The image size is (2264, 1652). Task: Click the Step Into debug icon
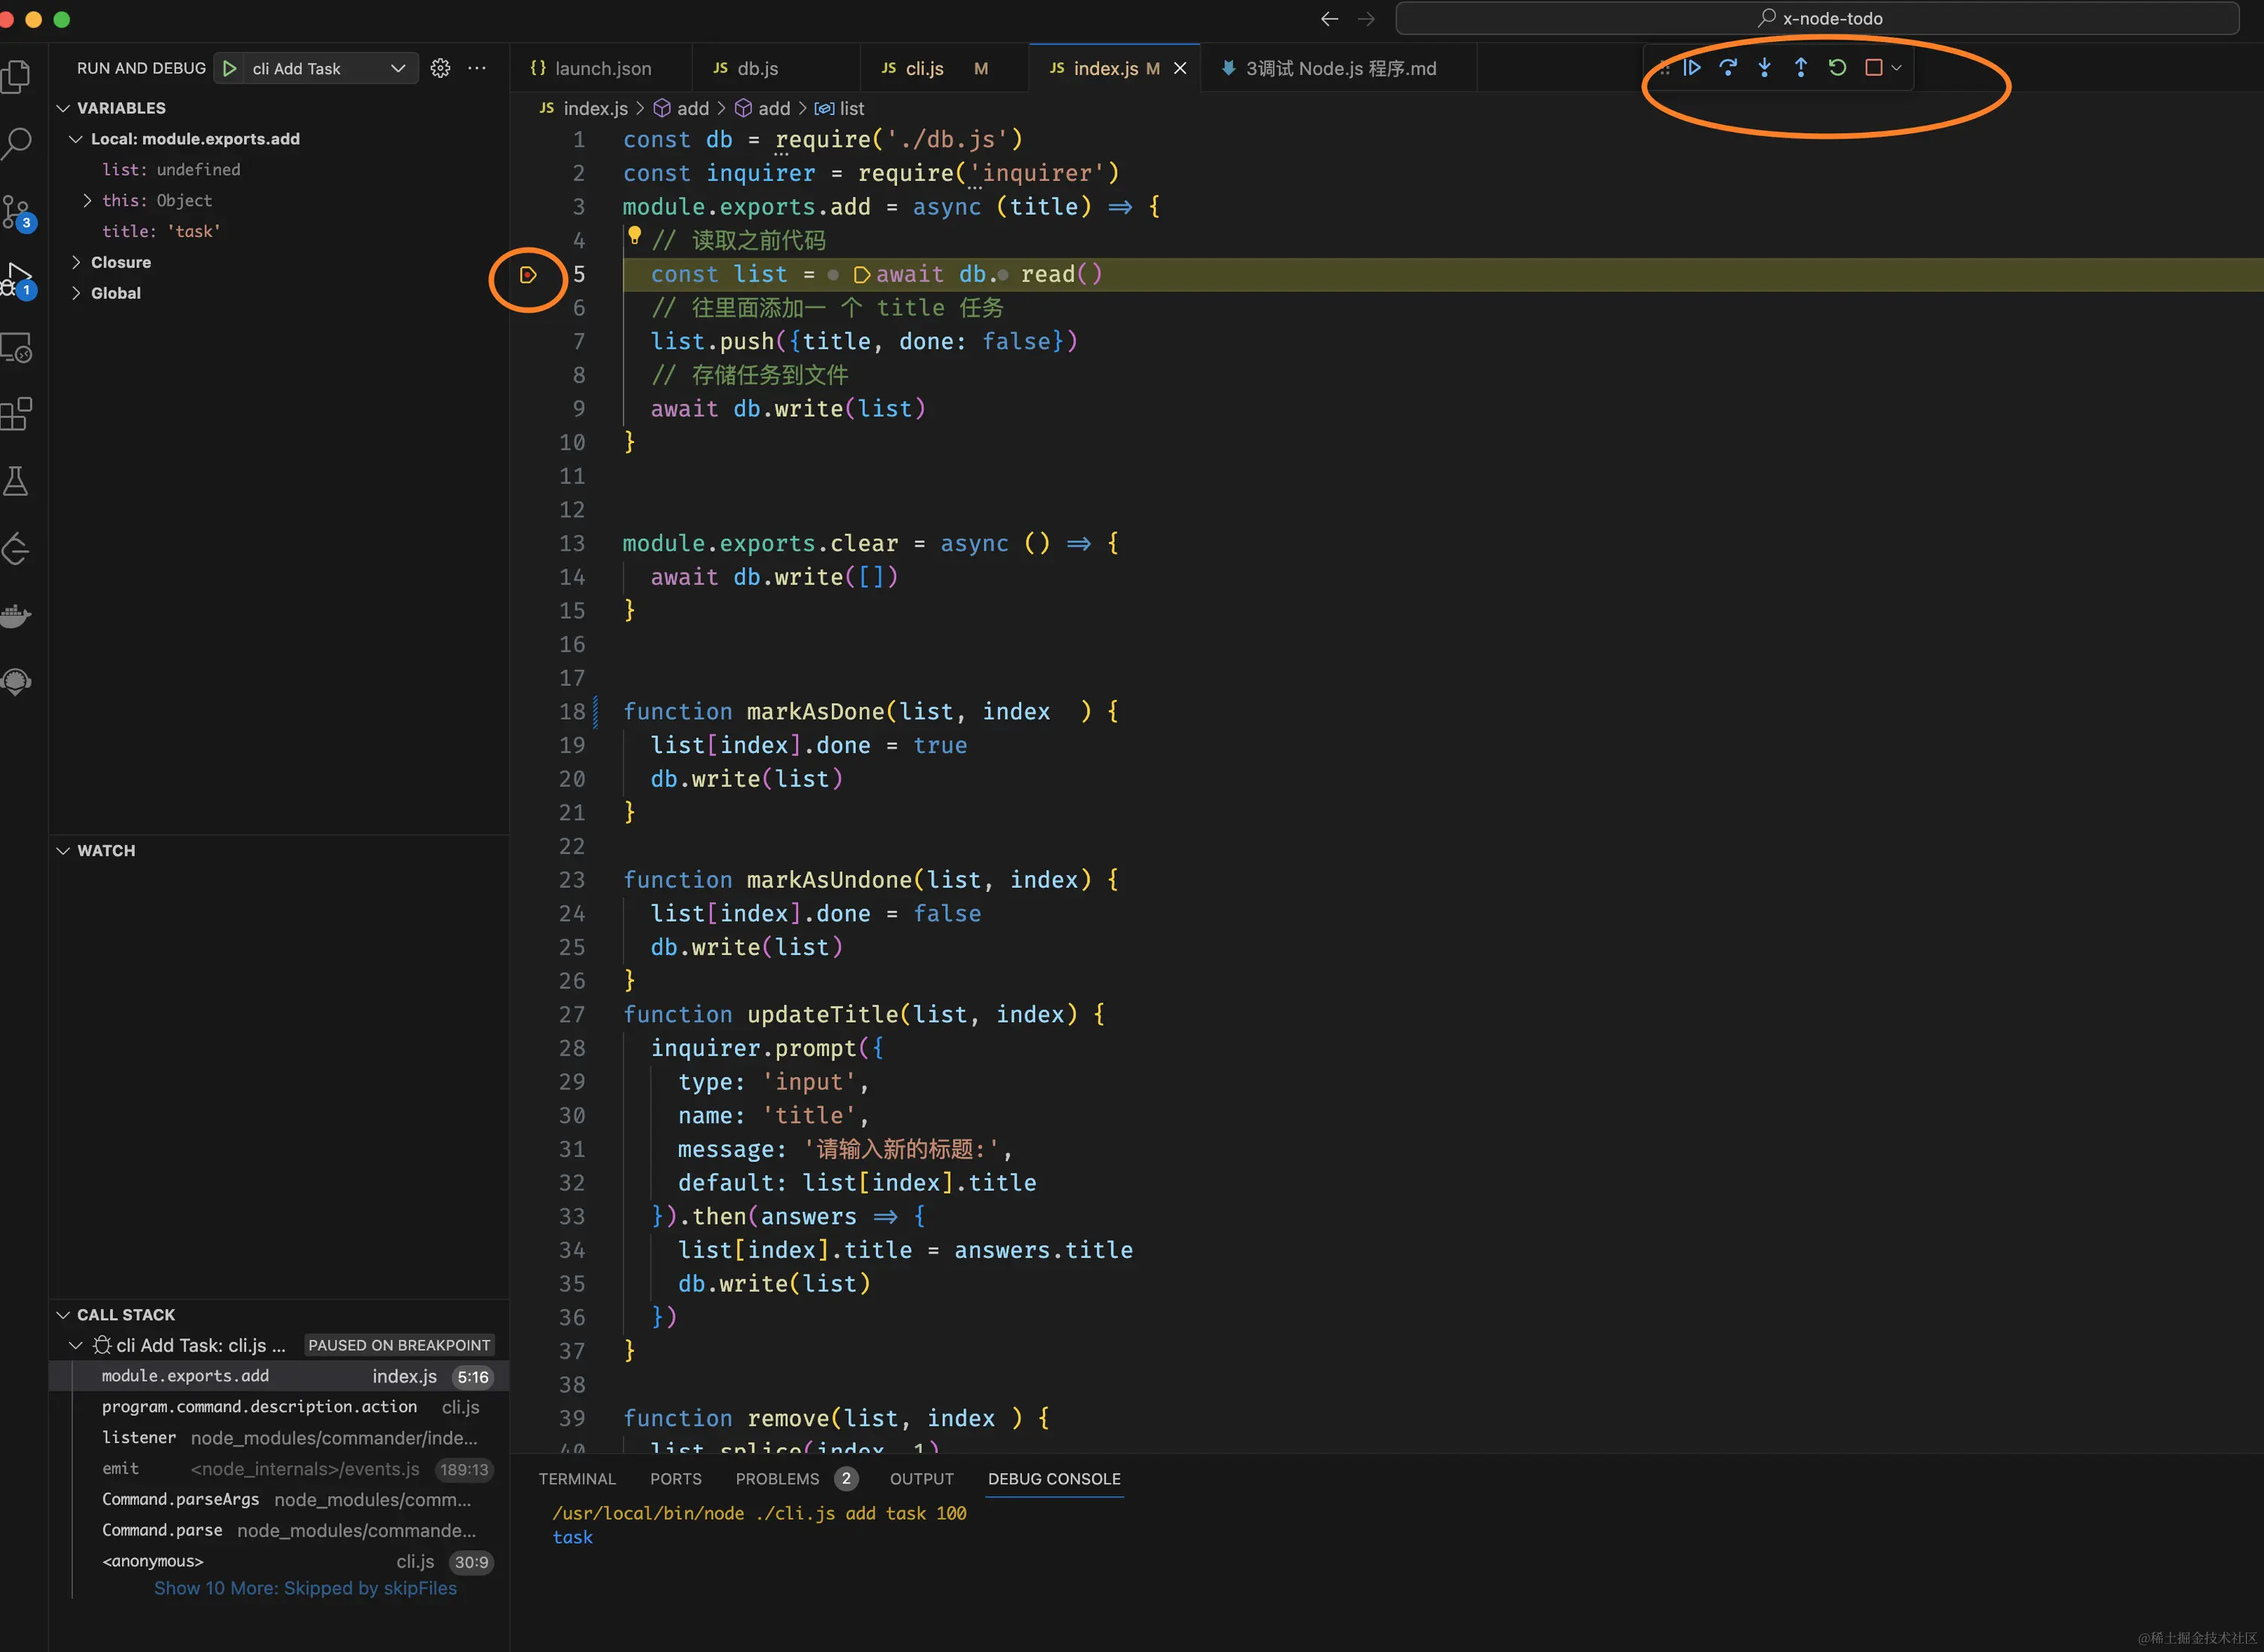tap(1764, 68)
